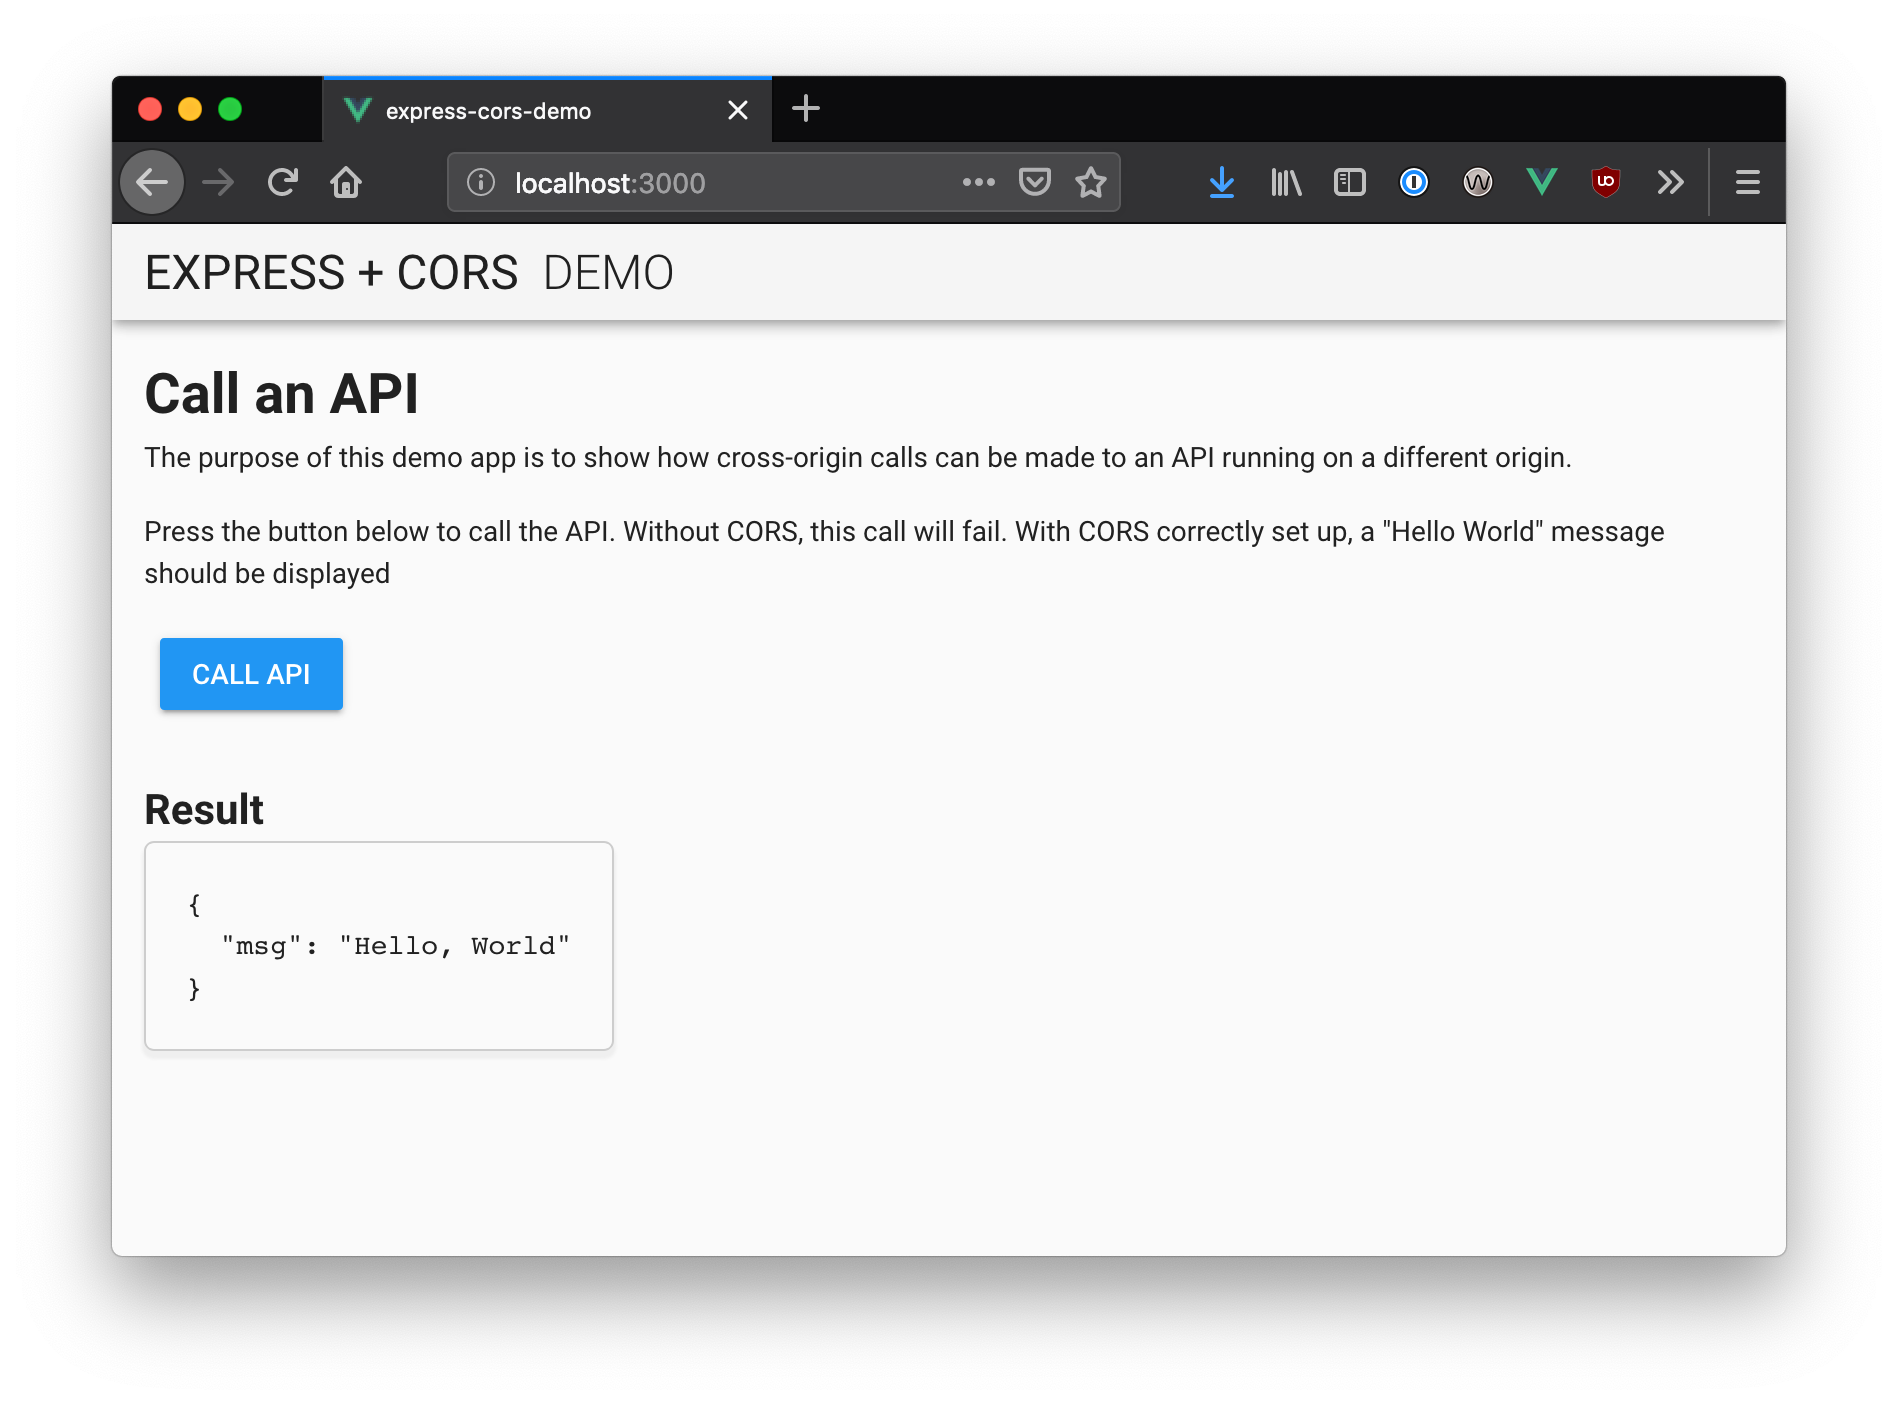Open page actions three-dot menu
This screenshot has height=1404, width=1898.
tap(978, 183)
